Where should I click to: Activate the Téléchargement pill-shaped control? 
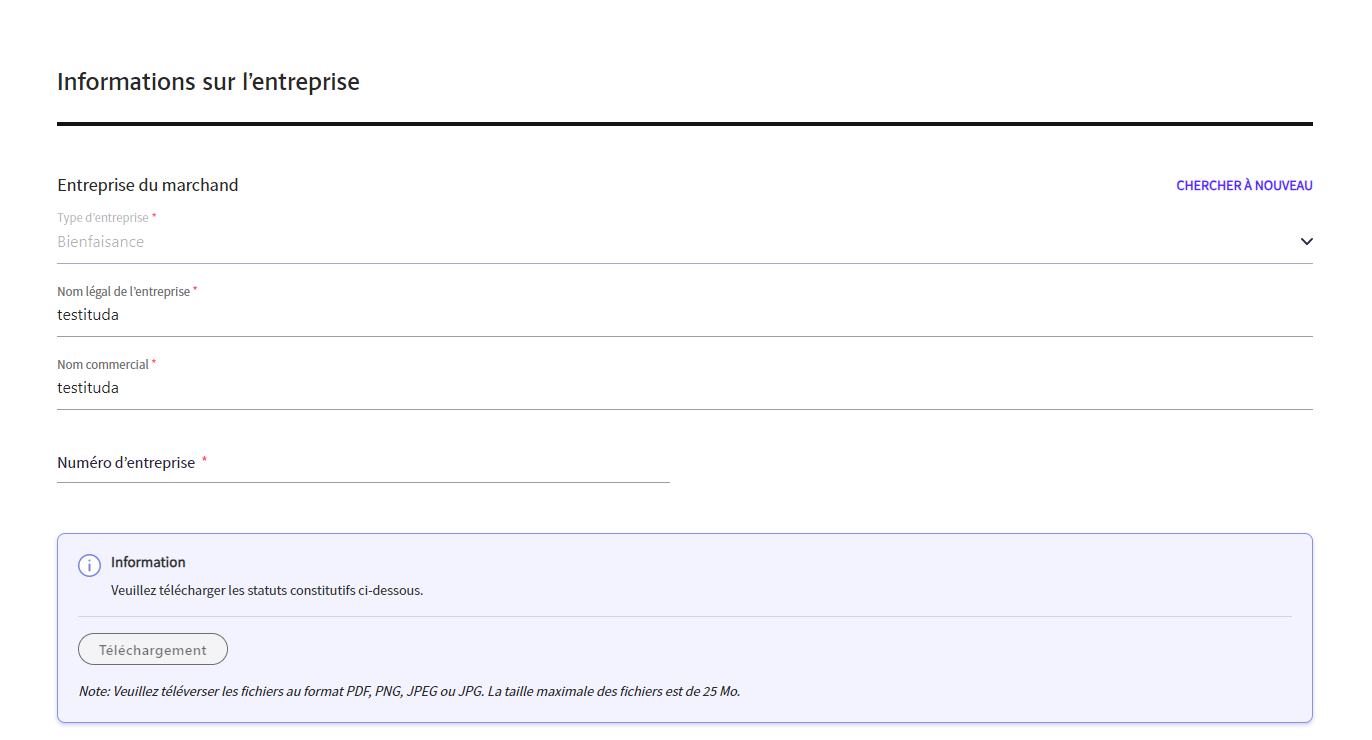point(152,649)
